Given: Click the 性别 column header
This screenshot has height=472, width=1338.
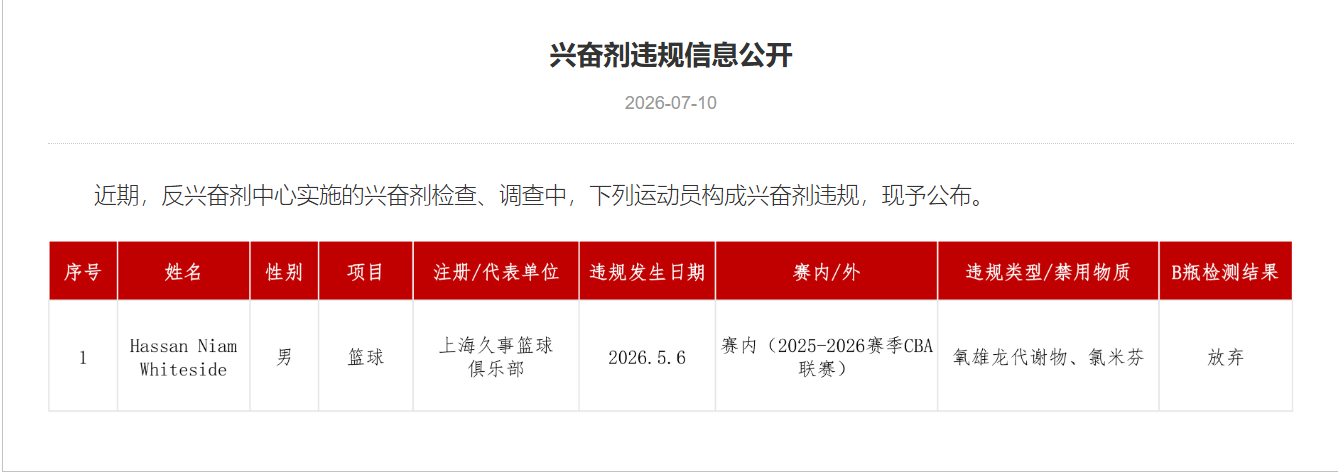Looking at the screenshot, I should point(284,271).
